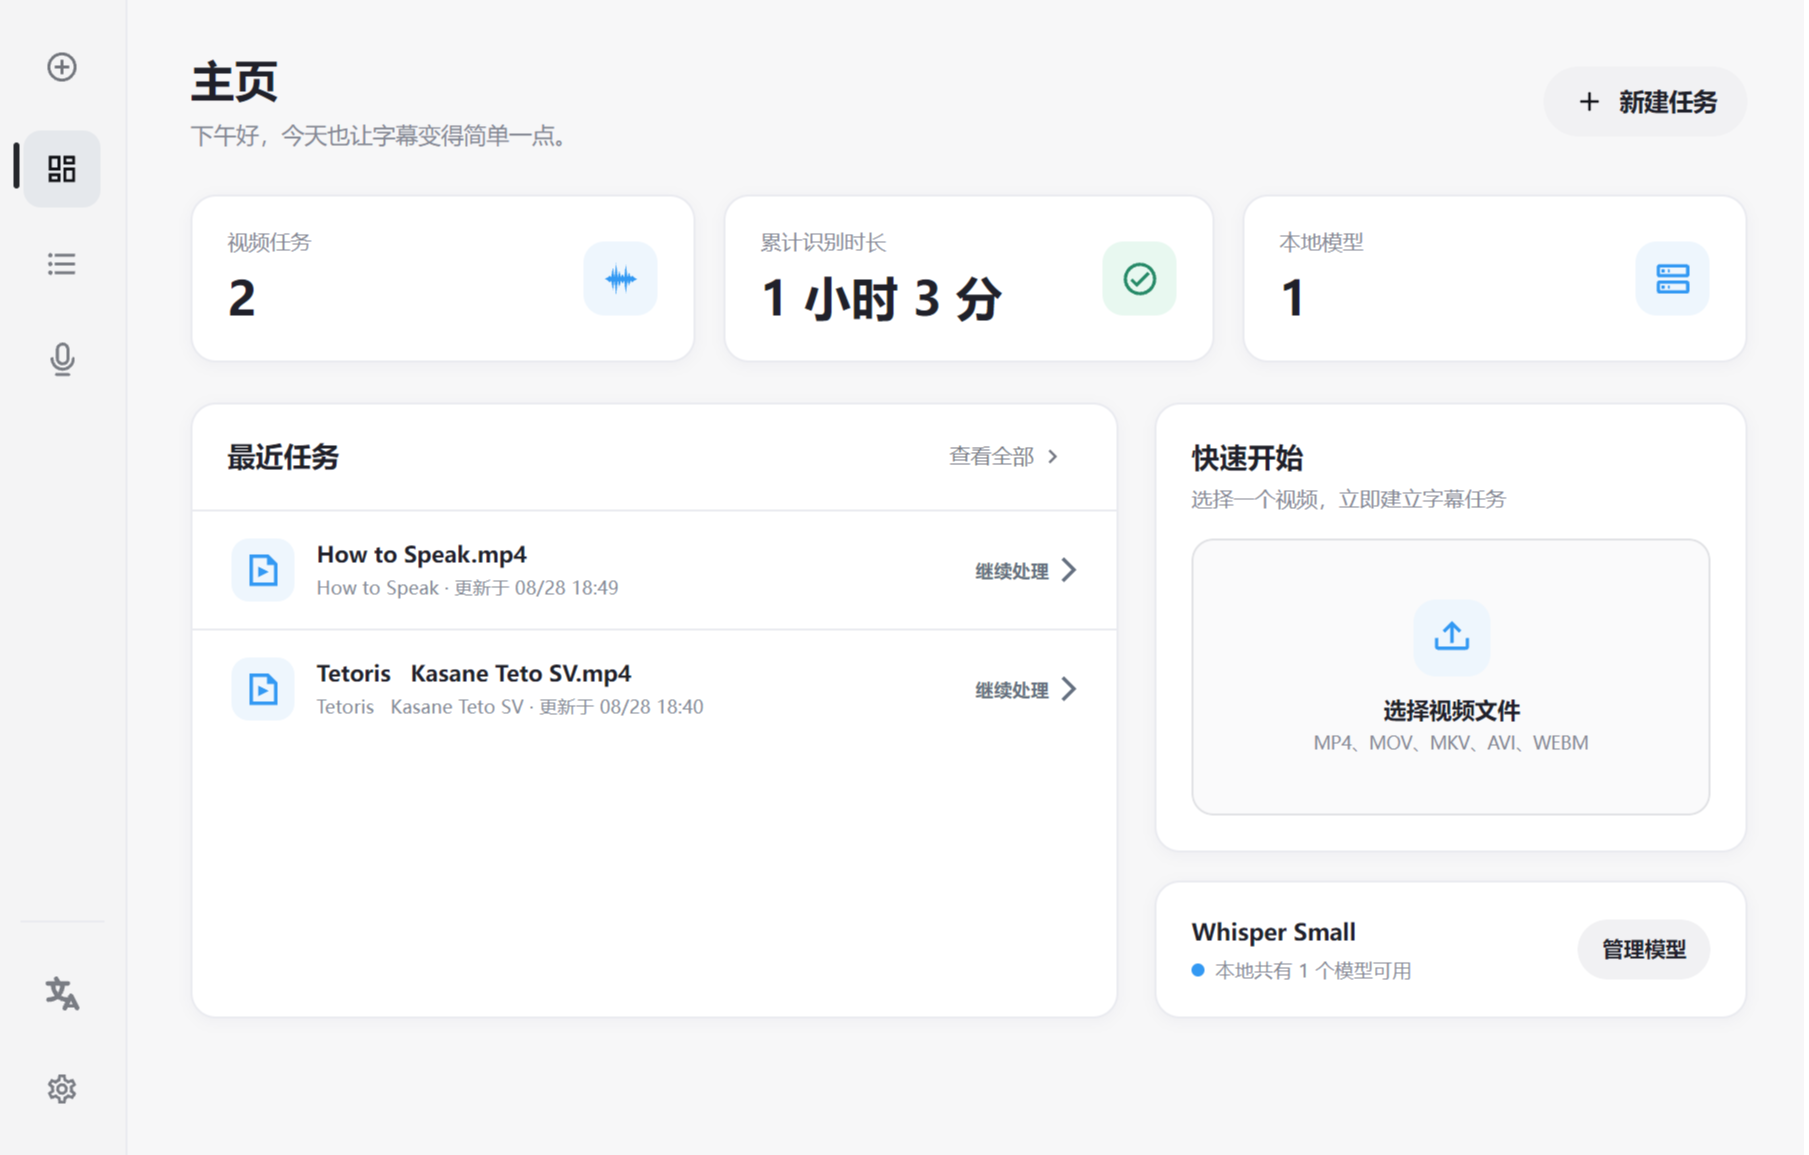Click the video file icon for How to Speak.mp4
Image resolution: width=1809 pixels, height=1155 pixels.
(263, 570)
